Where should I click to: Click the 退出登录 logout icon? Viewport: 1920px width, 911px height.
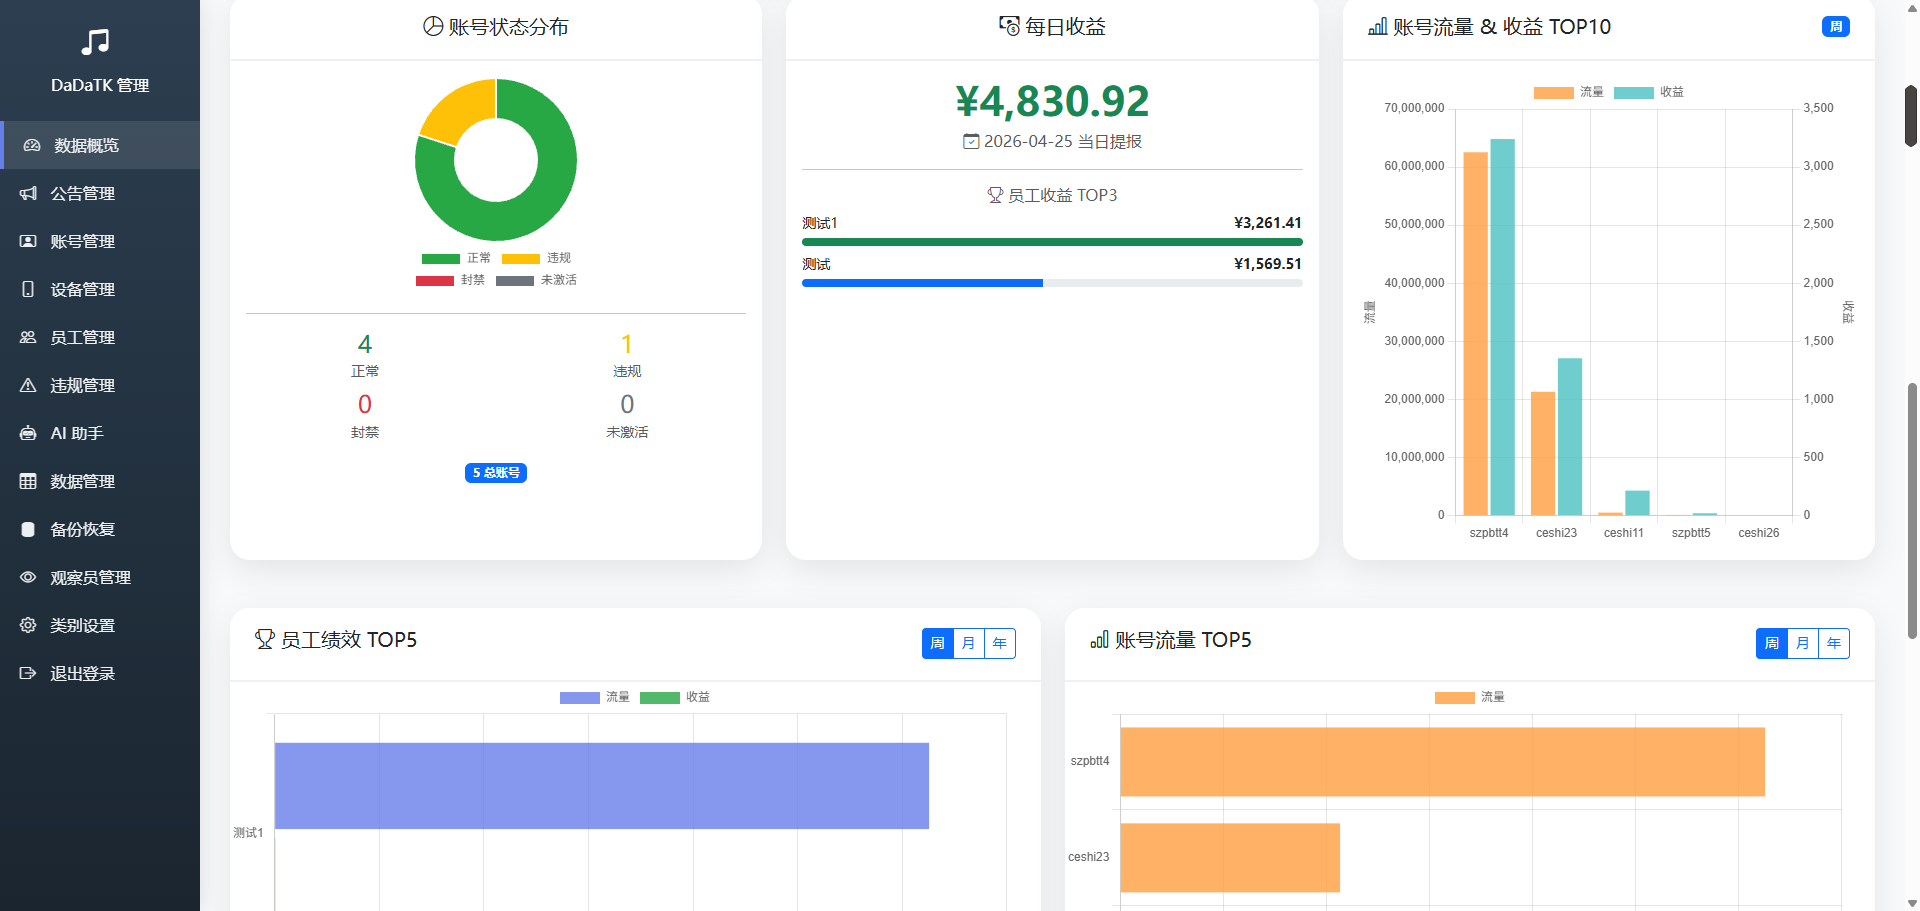coord(28,673)
